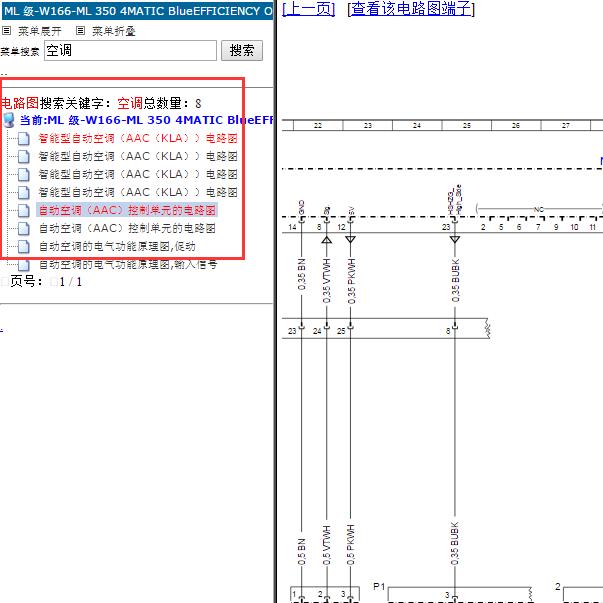Image resolution: width=603 pixels, height=603 pixels.
Task: Open third 智能型自动空调（AAC（KLA））电路图 entry
Action: [138, 175]
